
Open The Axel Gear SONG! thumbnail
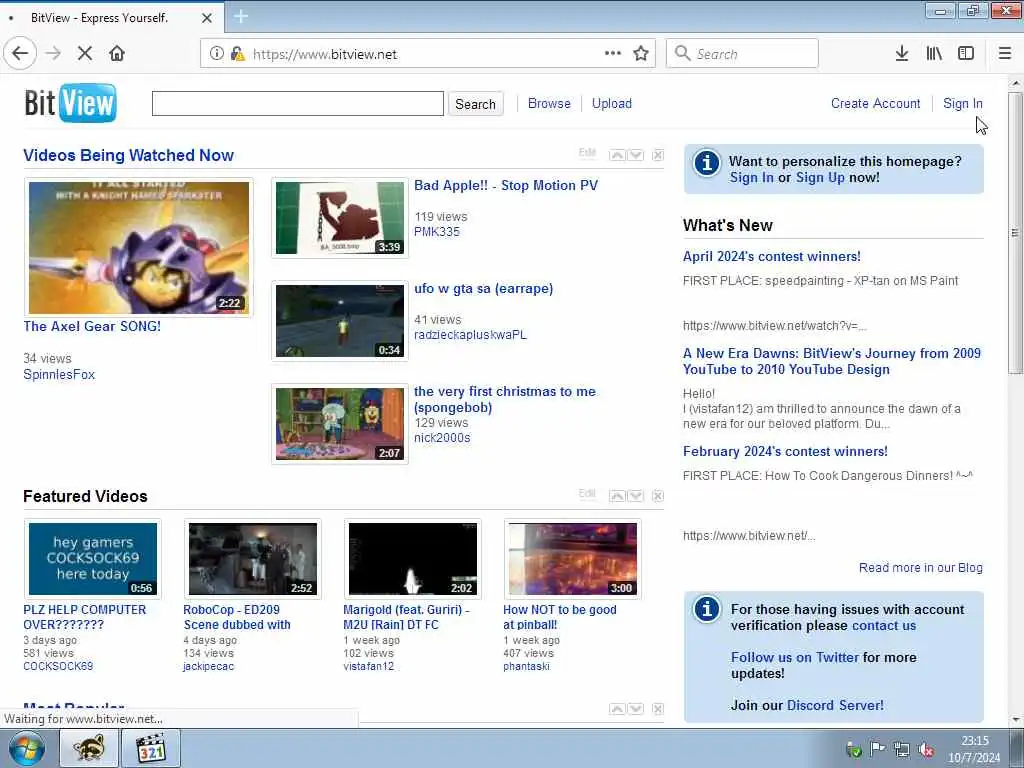[x=138, y=248]
